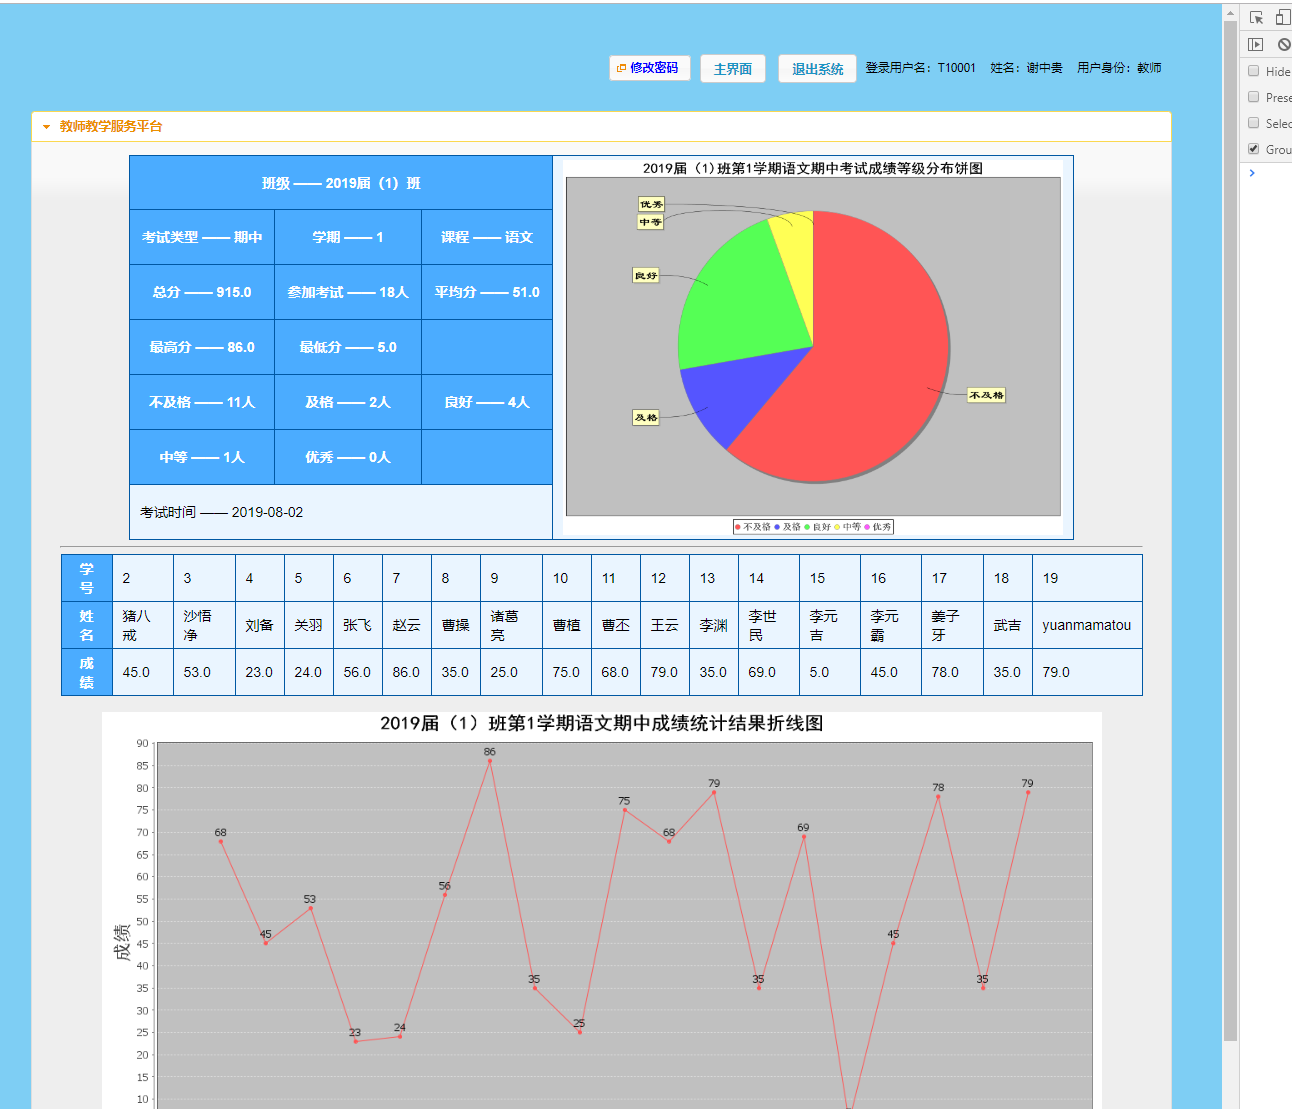
Task: Tick the Selec… checkbox in DevTools
Action: [1254, 123]
